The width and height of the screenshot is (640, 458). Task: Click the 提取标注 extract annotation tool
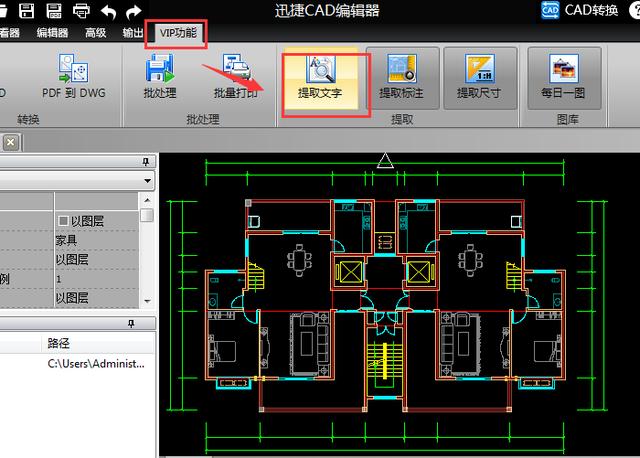402,78
